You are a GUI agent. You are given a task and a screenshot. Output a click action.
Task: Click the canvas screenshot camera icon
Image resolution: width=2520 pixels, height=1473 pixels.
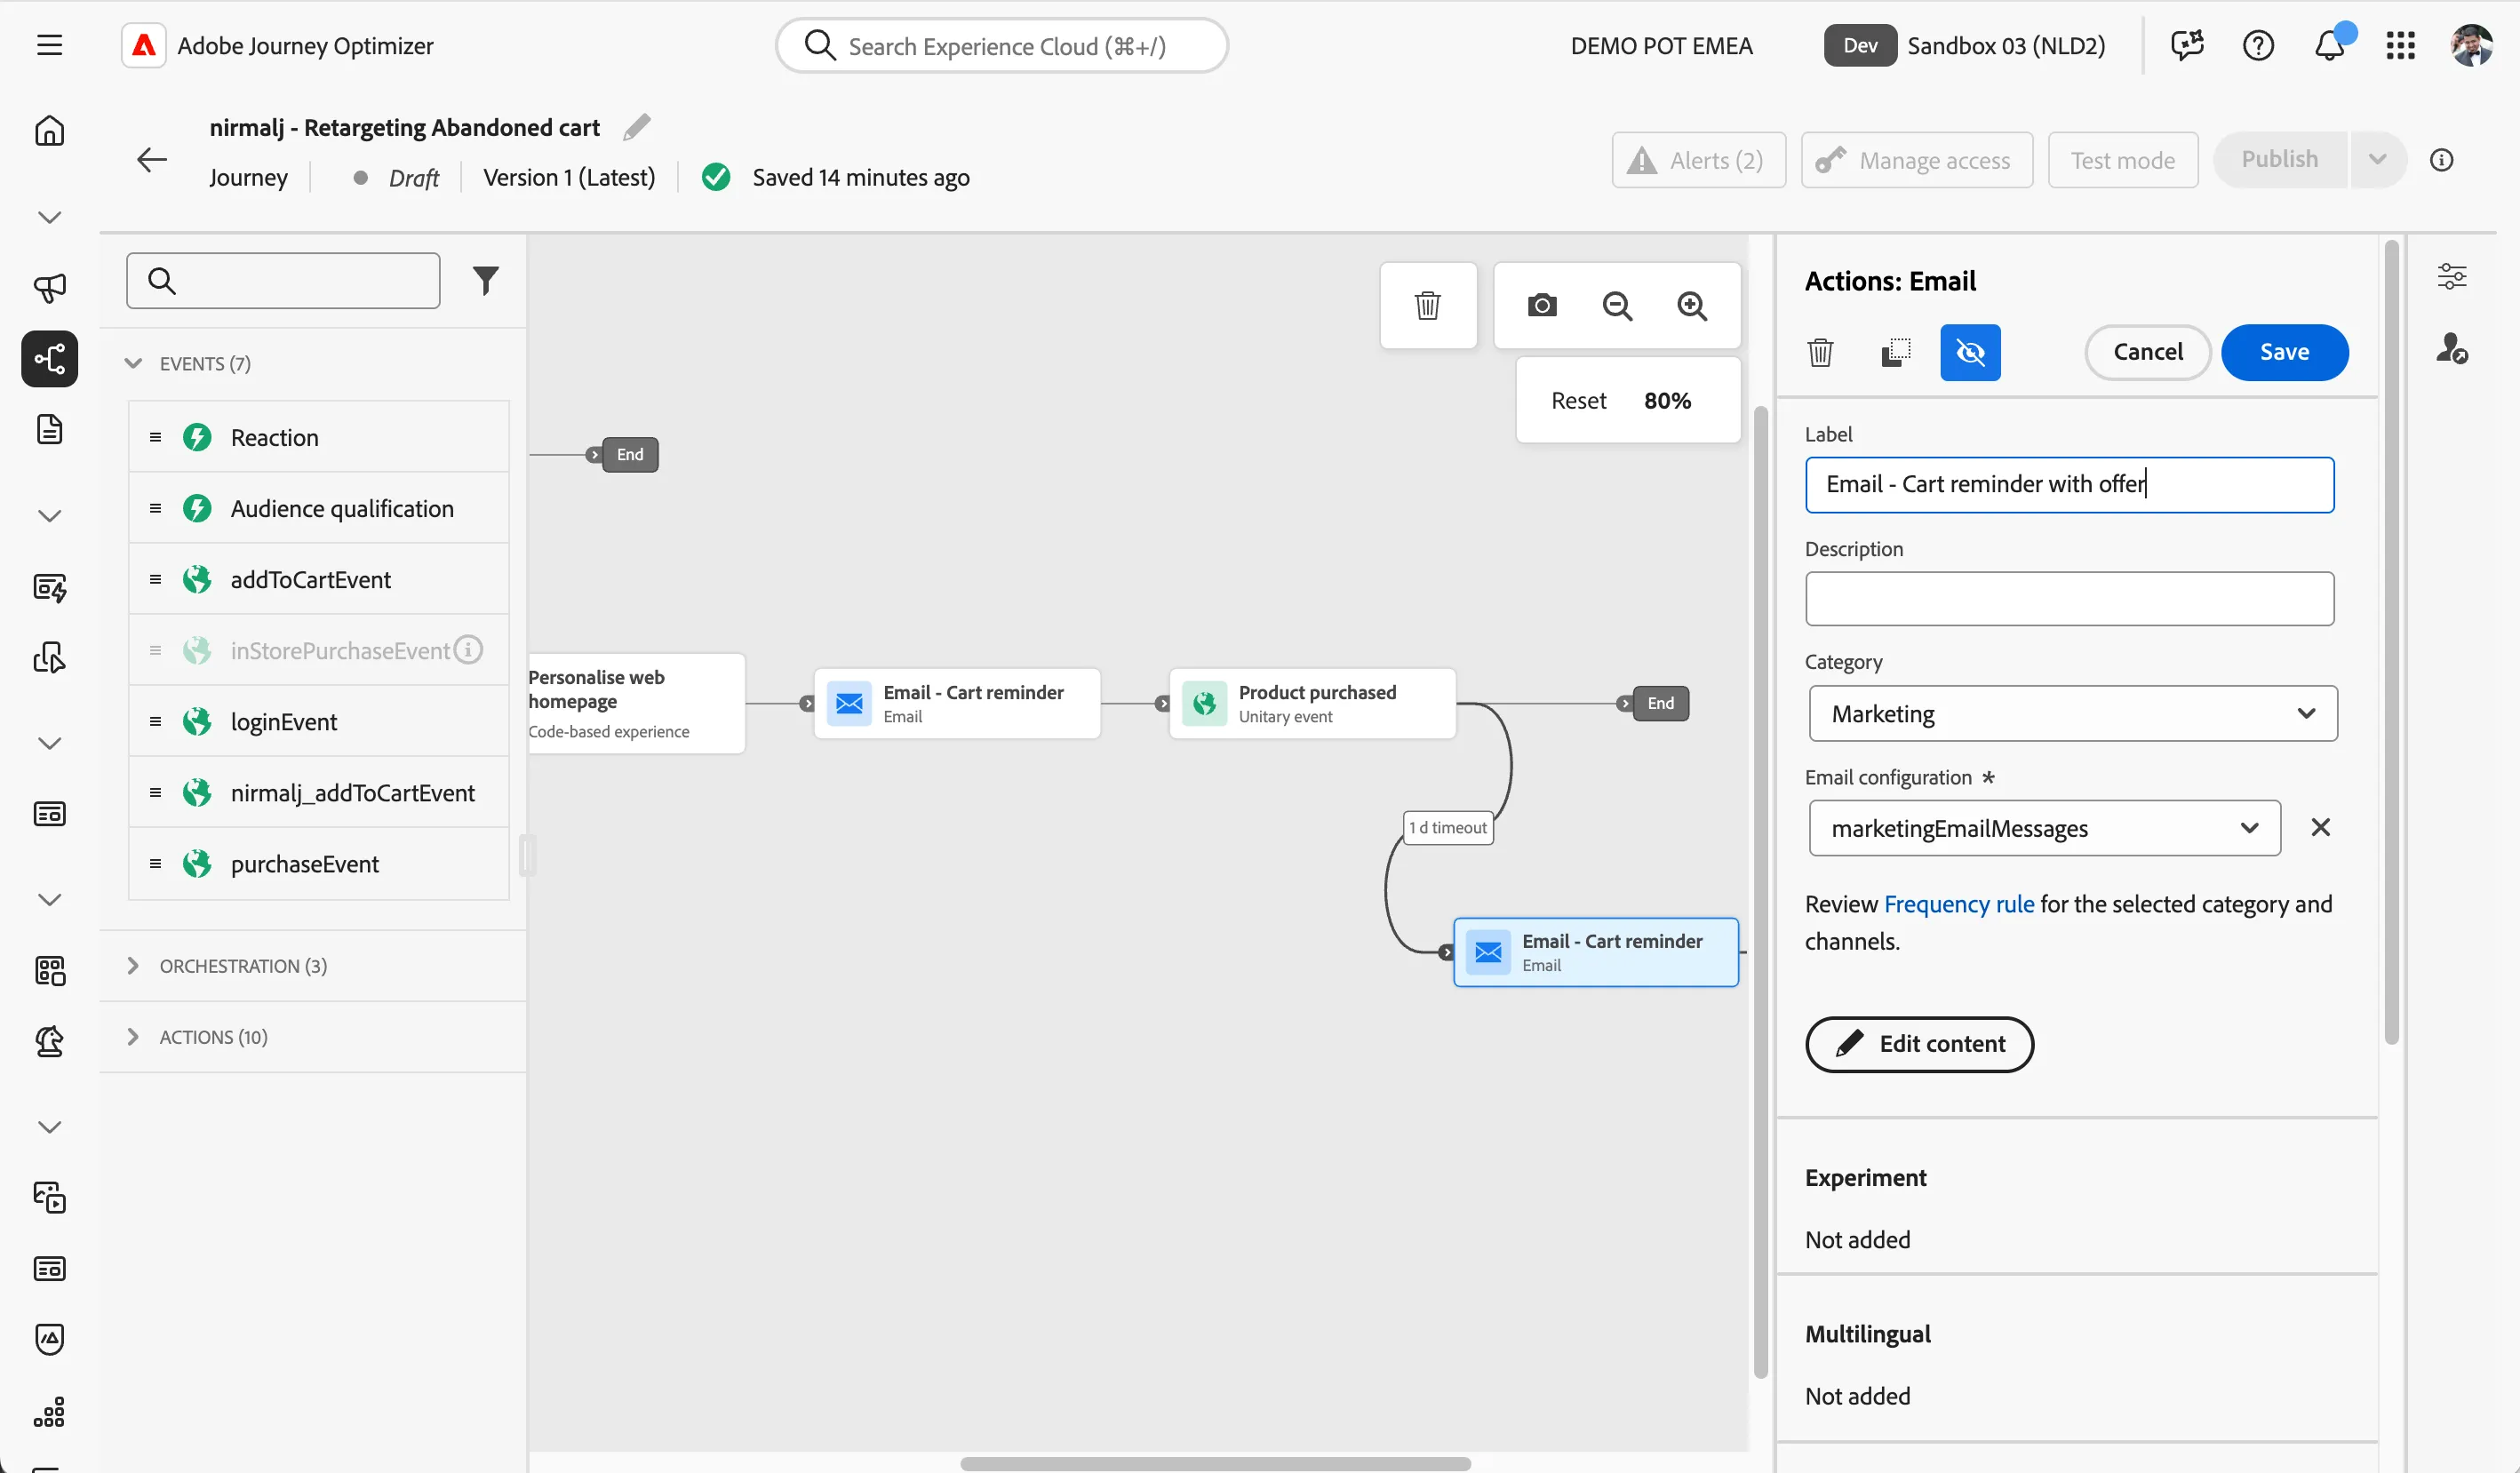click(1541, 305)
